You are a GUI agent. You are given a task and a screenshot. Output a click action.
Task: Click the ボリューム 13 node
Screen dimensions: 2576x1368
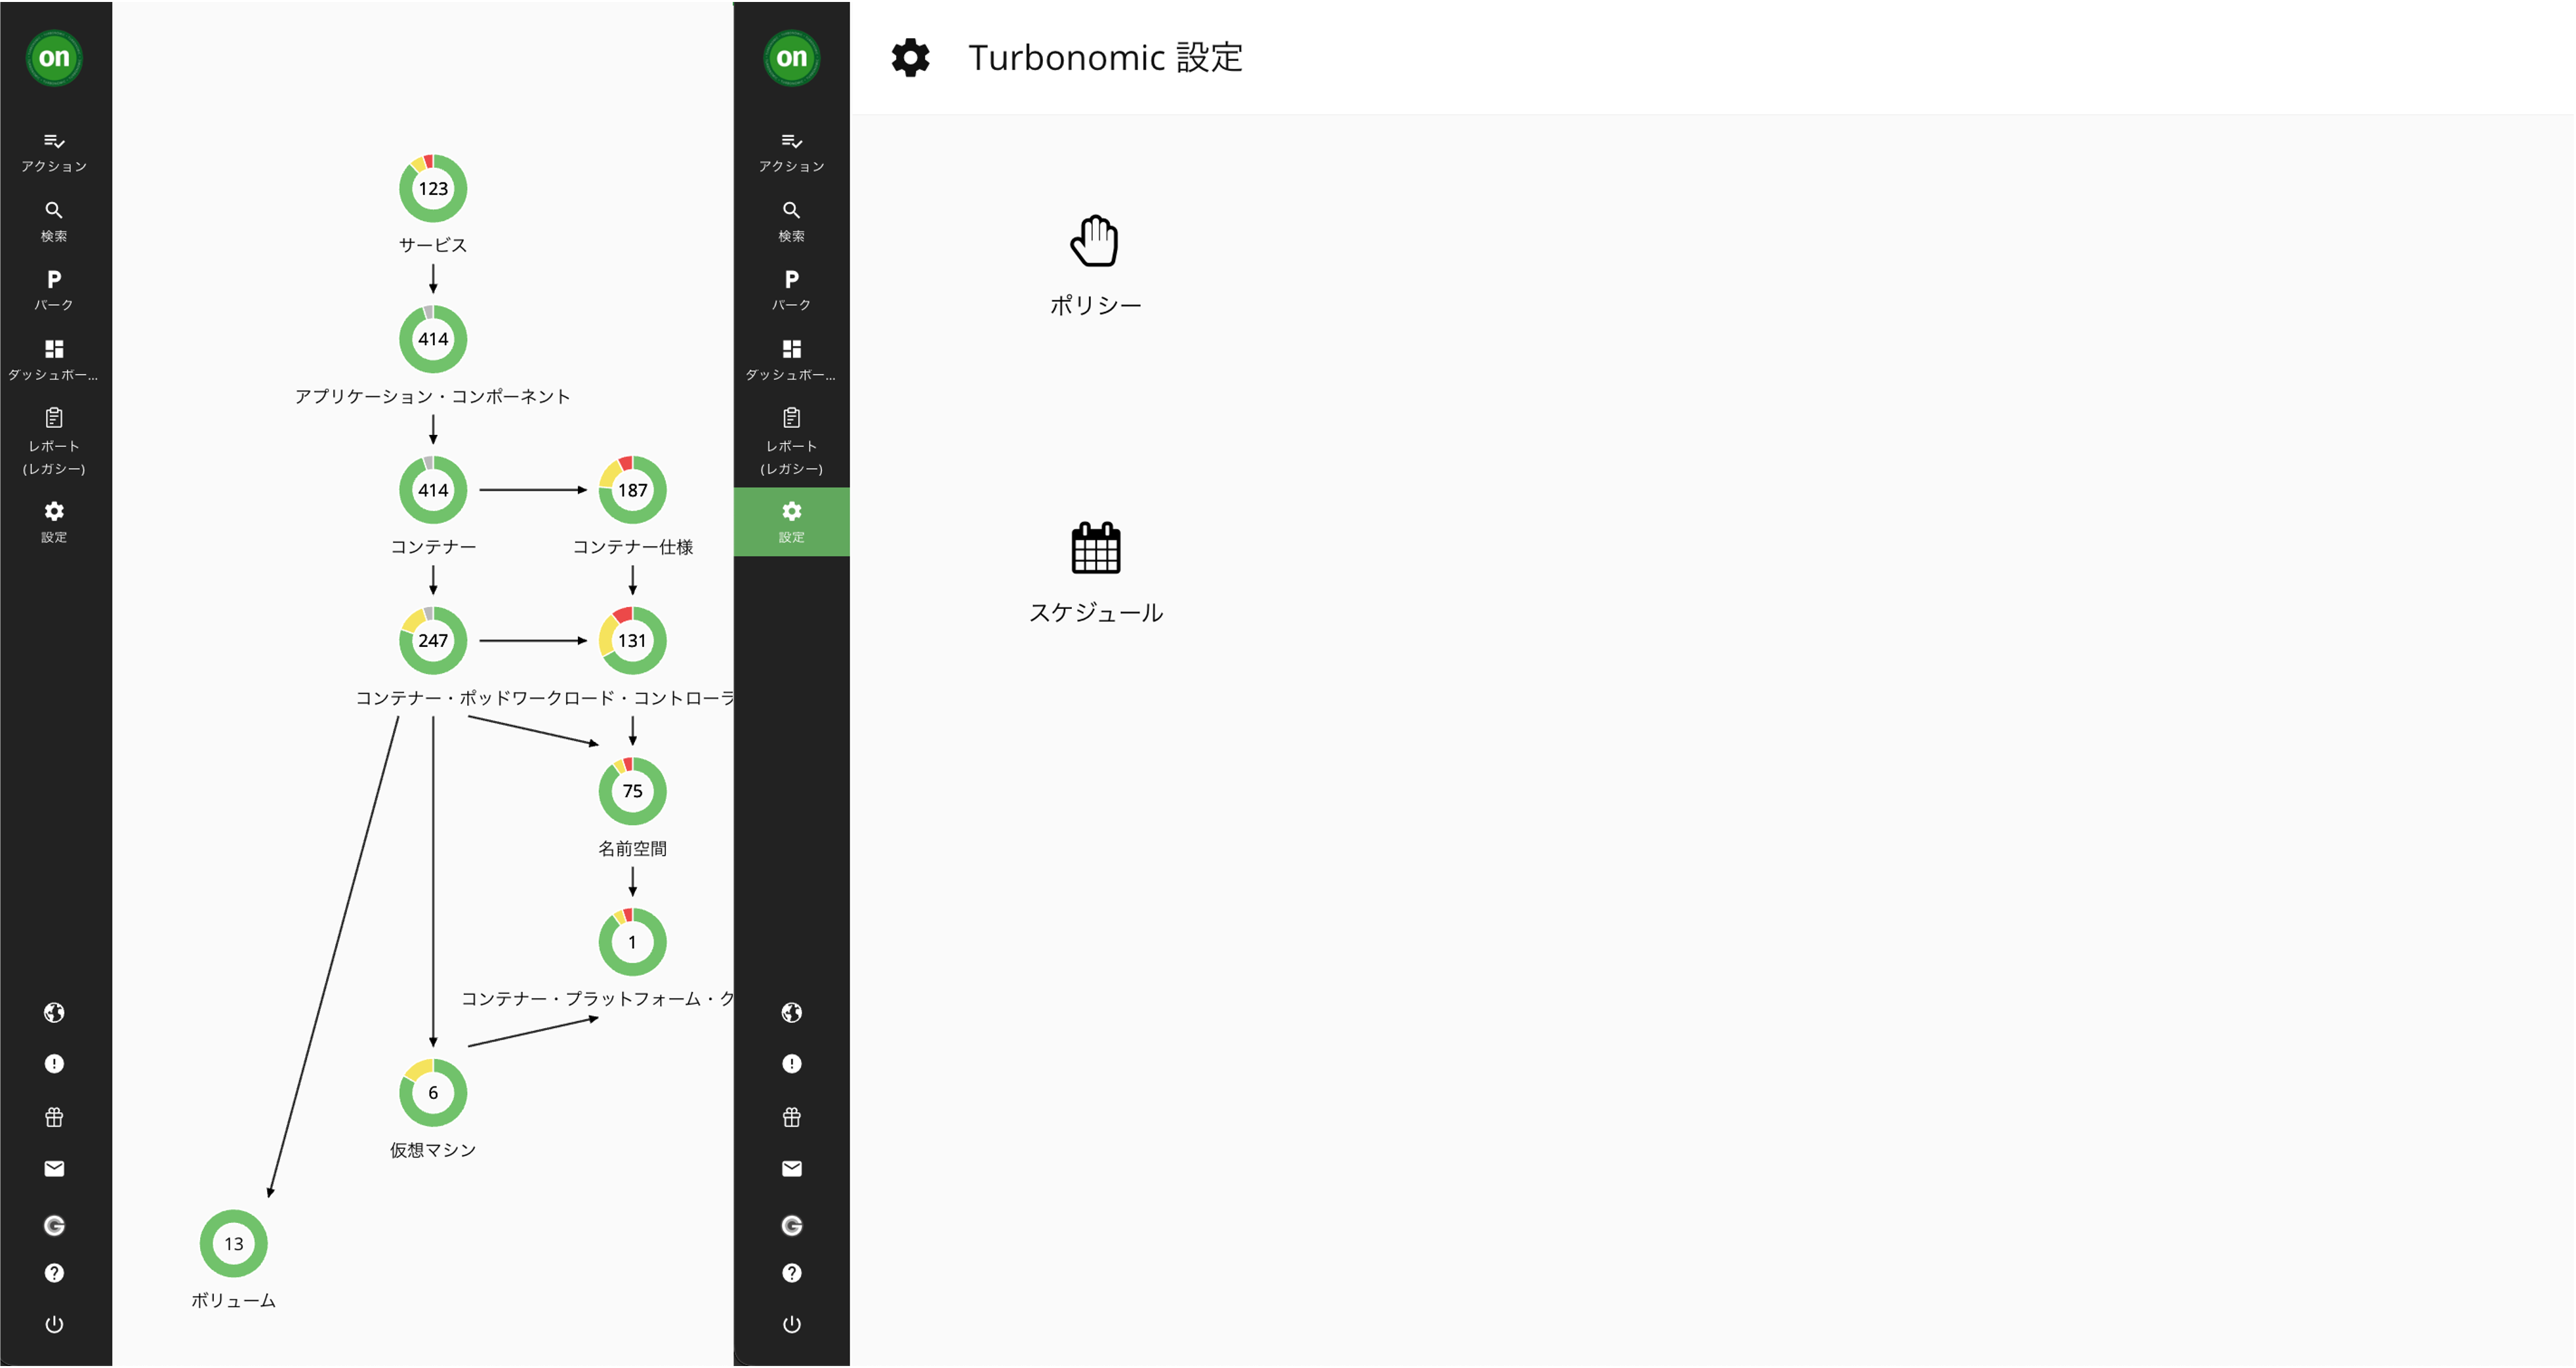[233, 1243]
